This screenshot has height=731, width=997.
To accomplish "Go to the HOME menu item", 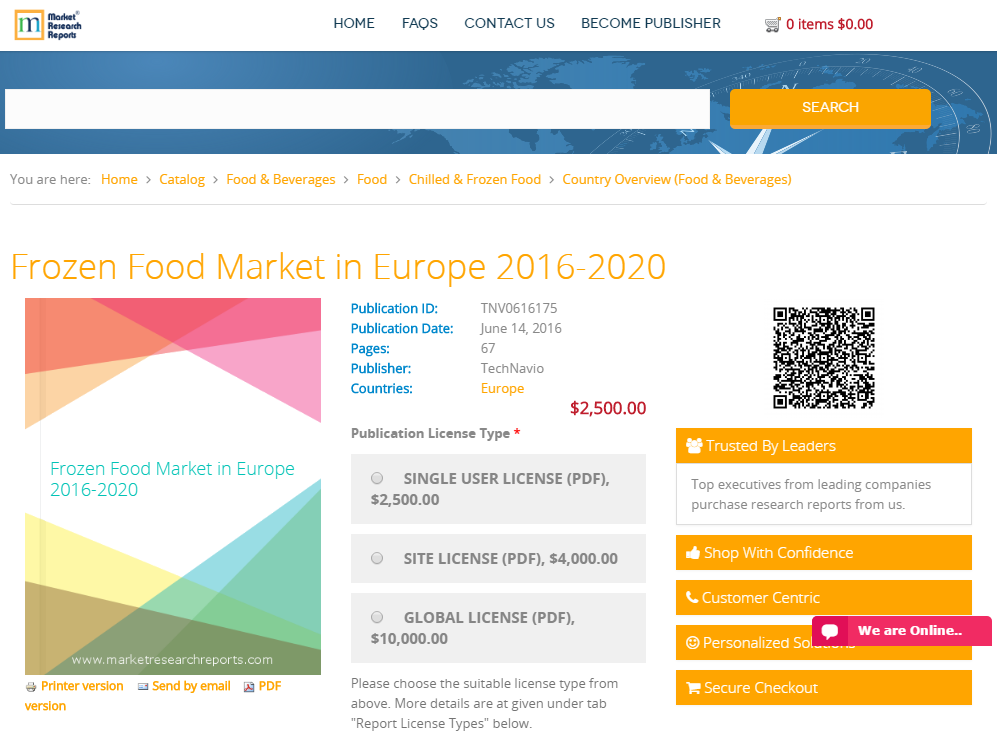I will pyautogui.click(x=354, y=24).
